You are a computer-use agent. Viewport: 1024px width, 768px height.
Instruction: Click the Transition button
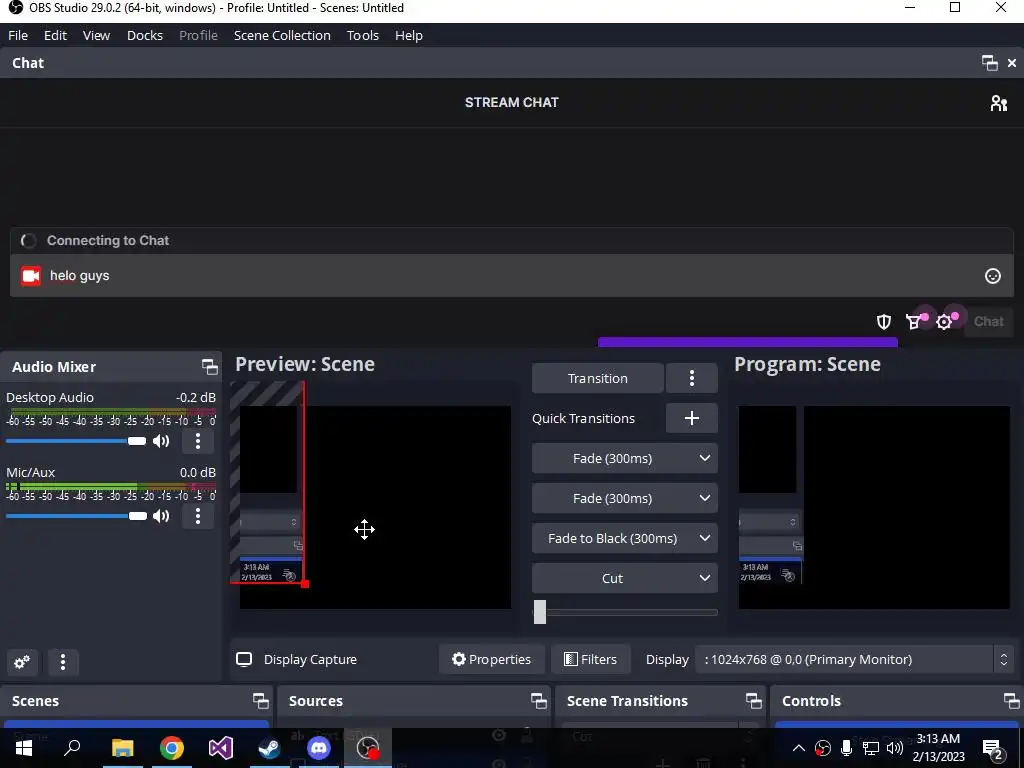point(598,378)
